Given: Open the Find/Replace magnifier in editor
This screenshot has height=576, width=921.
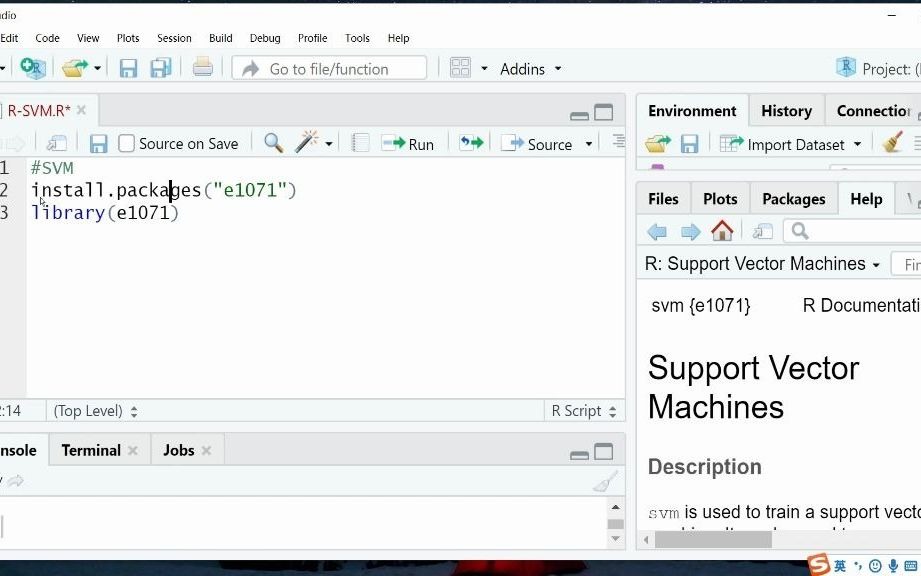Looking at the screenshot, I should point(273,144).
